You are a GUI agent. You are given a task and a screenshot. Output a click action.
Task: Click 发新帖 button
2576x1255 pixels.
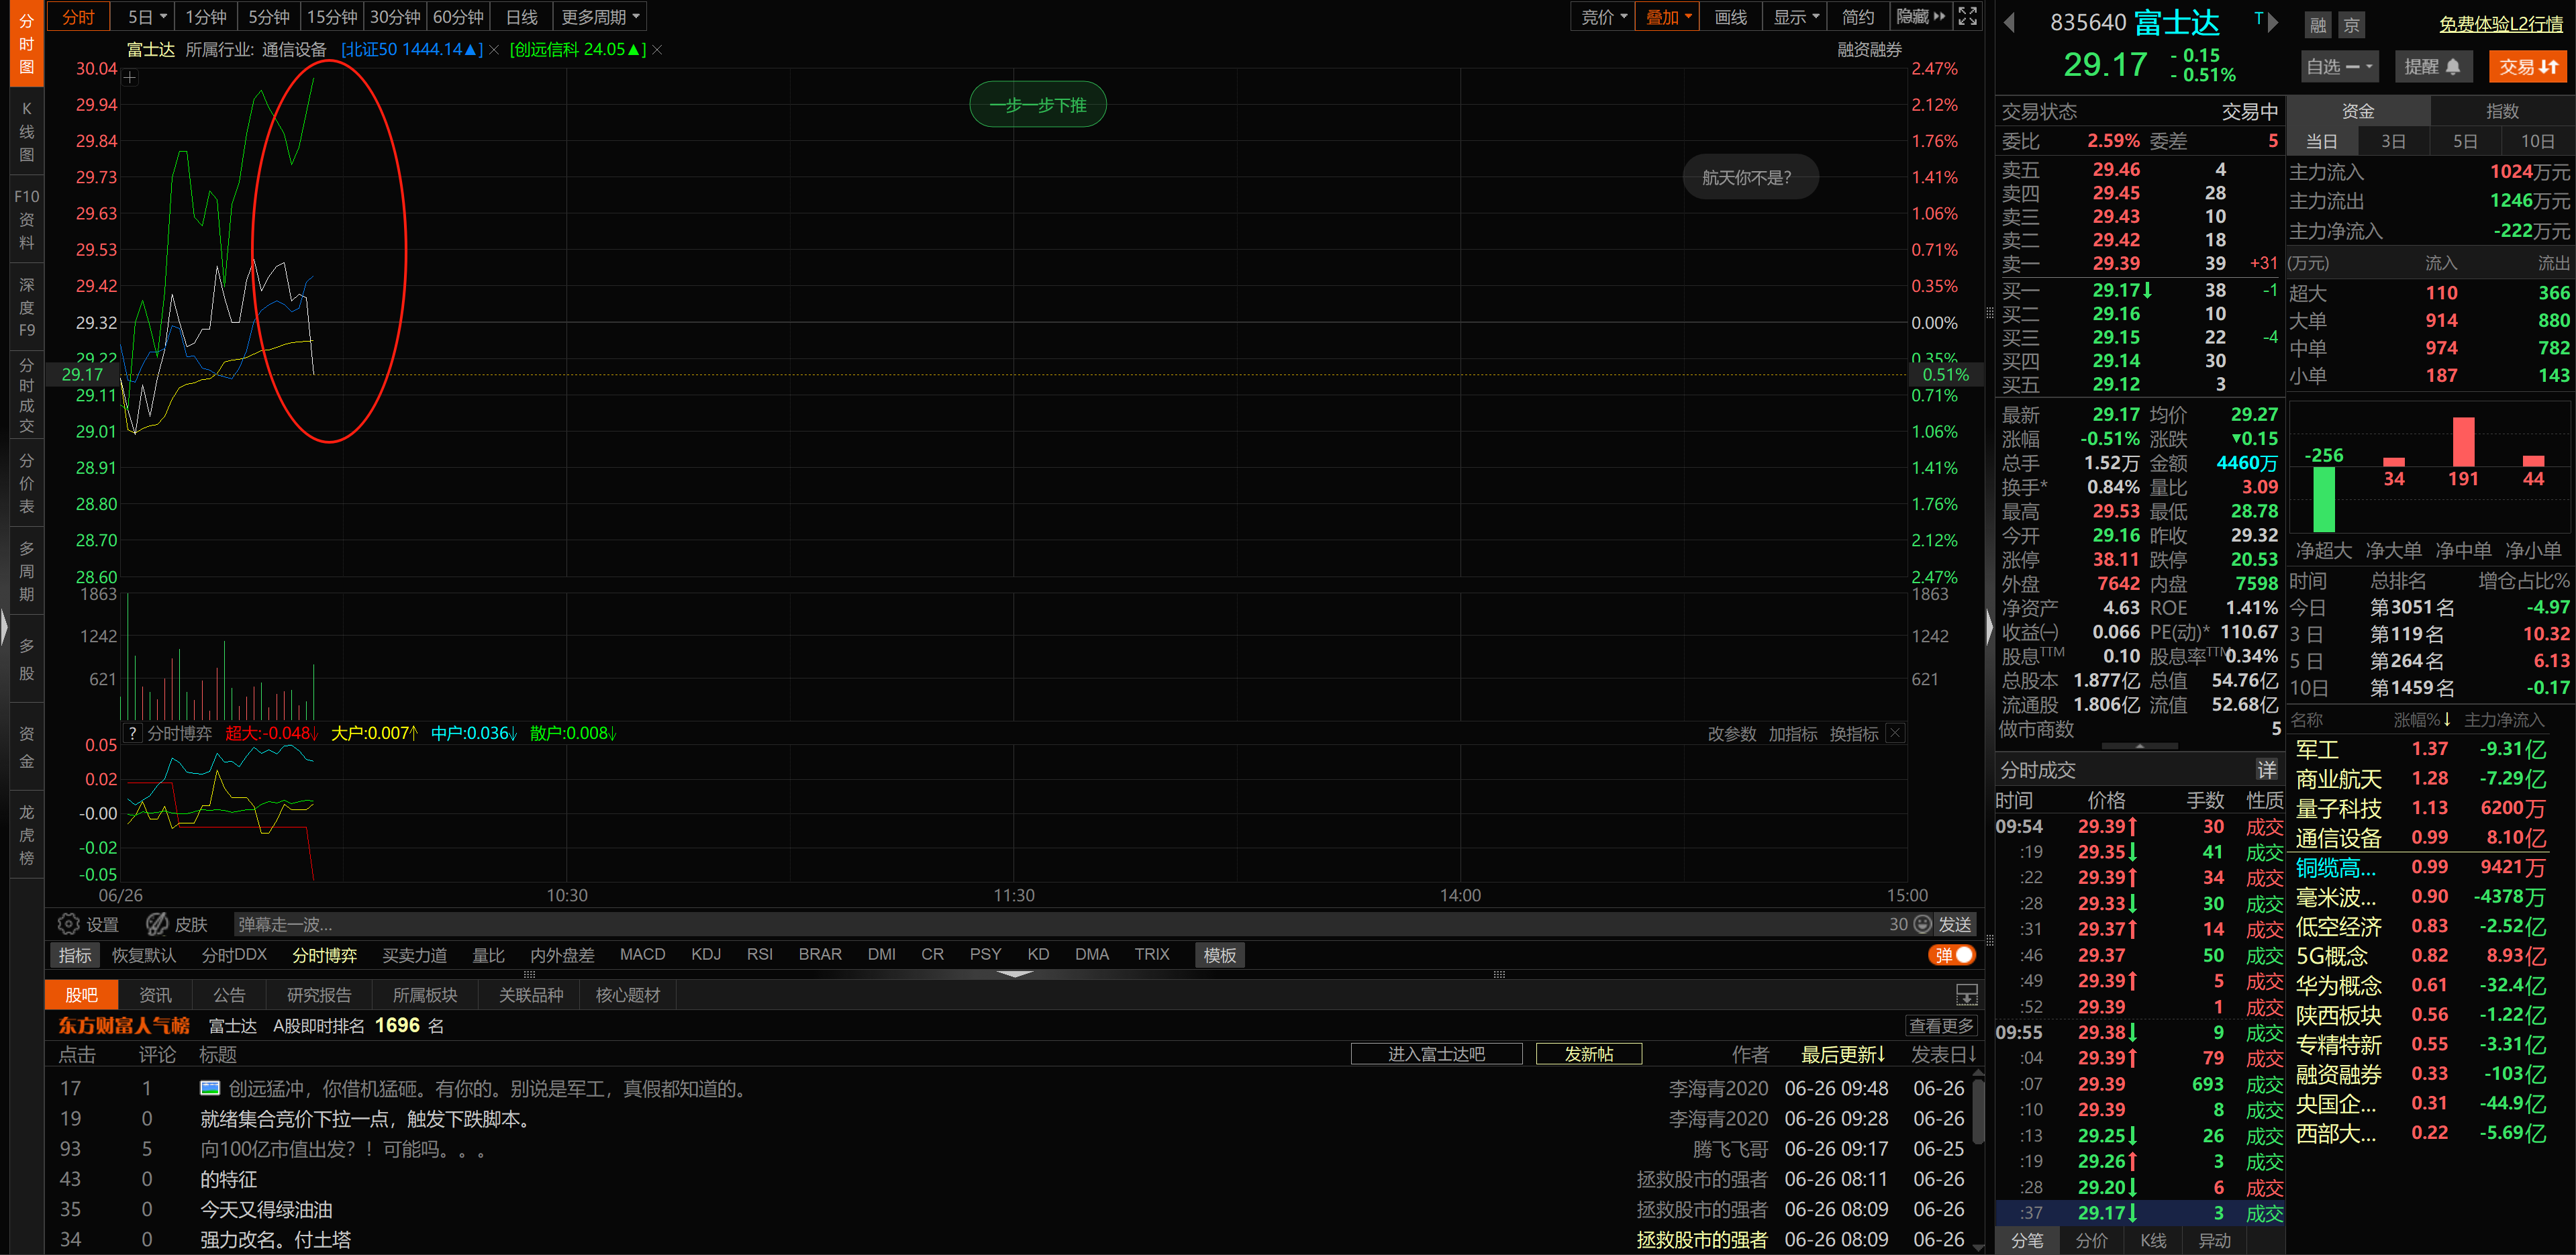(1588, 1054)
